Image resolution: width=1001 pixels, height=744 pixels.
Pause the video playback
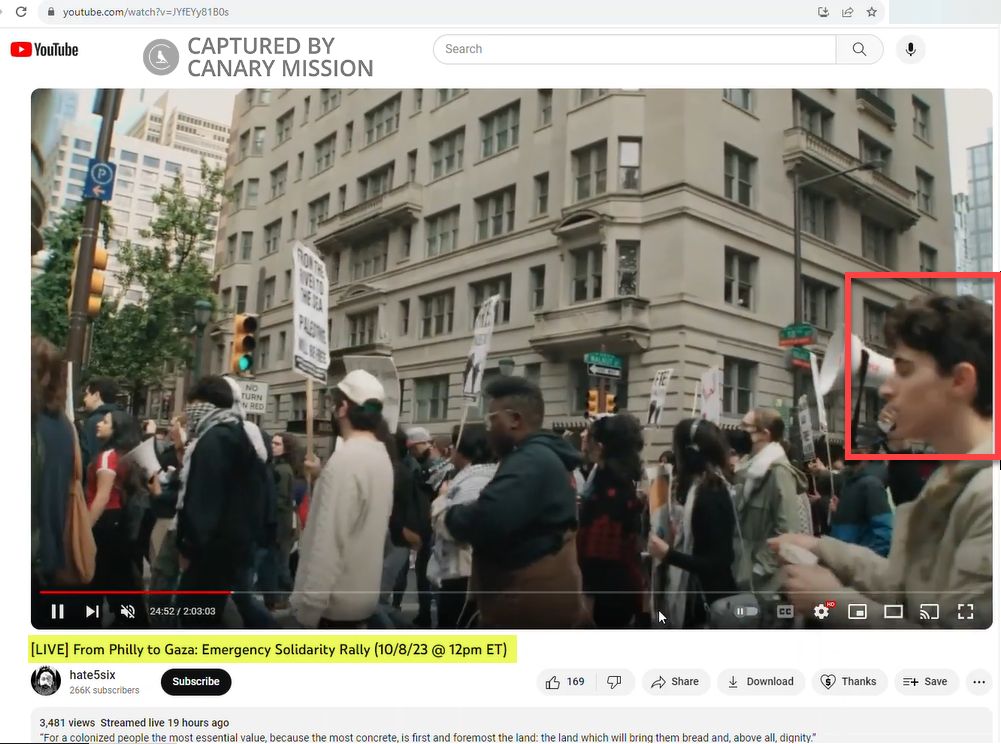coord(57,611)
